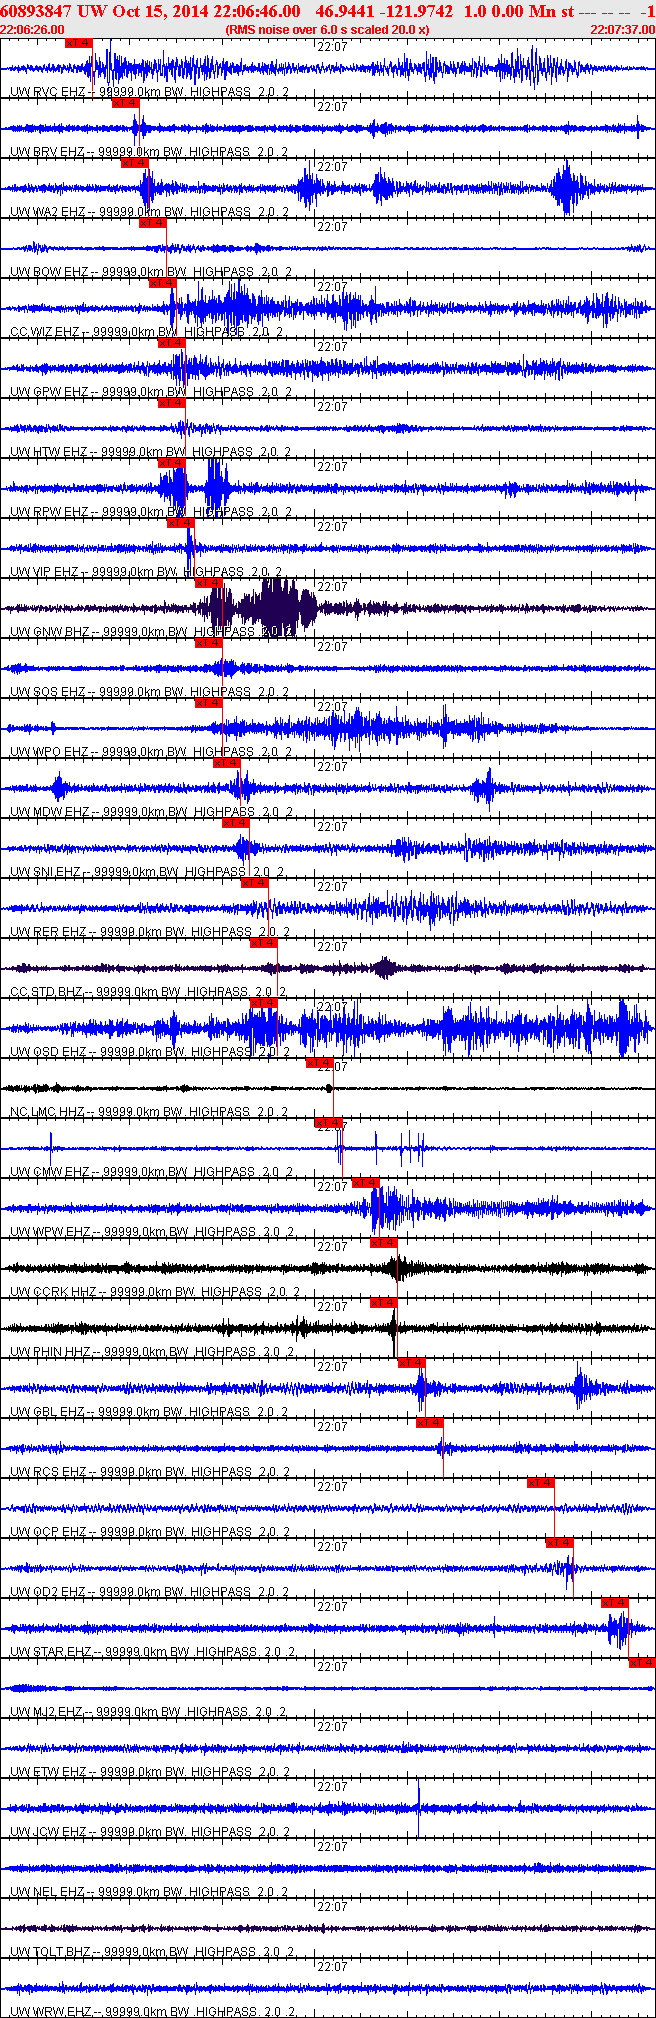Select the red pick marker on RCS trace
The image size is (656, 2018).
(x=430, y=1423)
